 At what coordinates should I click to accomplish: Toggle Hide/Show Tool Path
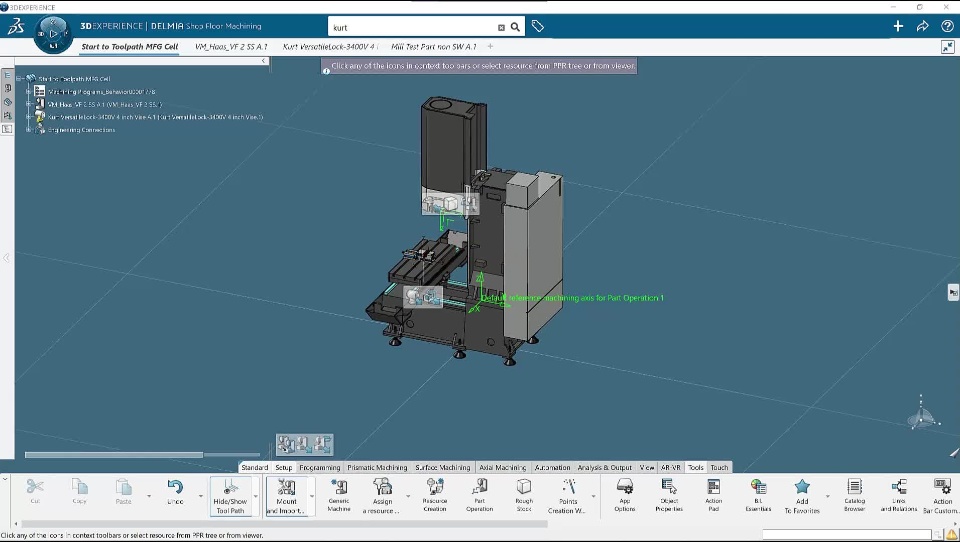pyautogui.click(x=229, y=494)
